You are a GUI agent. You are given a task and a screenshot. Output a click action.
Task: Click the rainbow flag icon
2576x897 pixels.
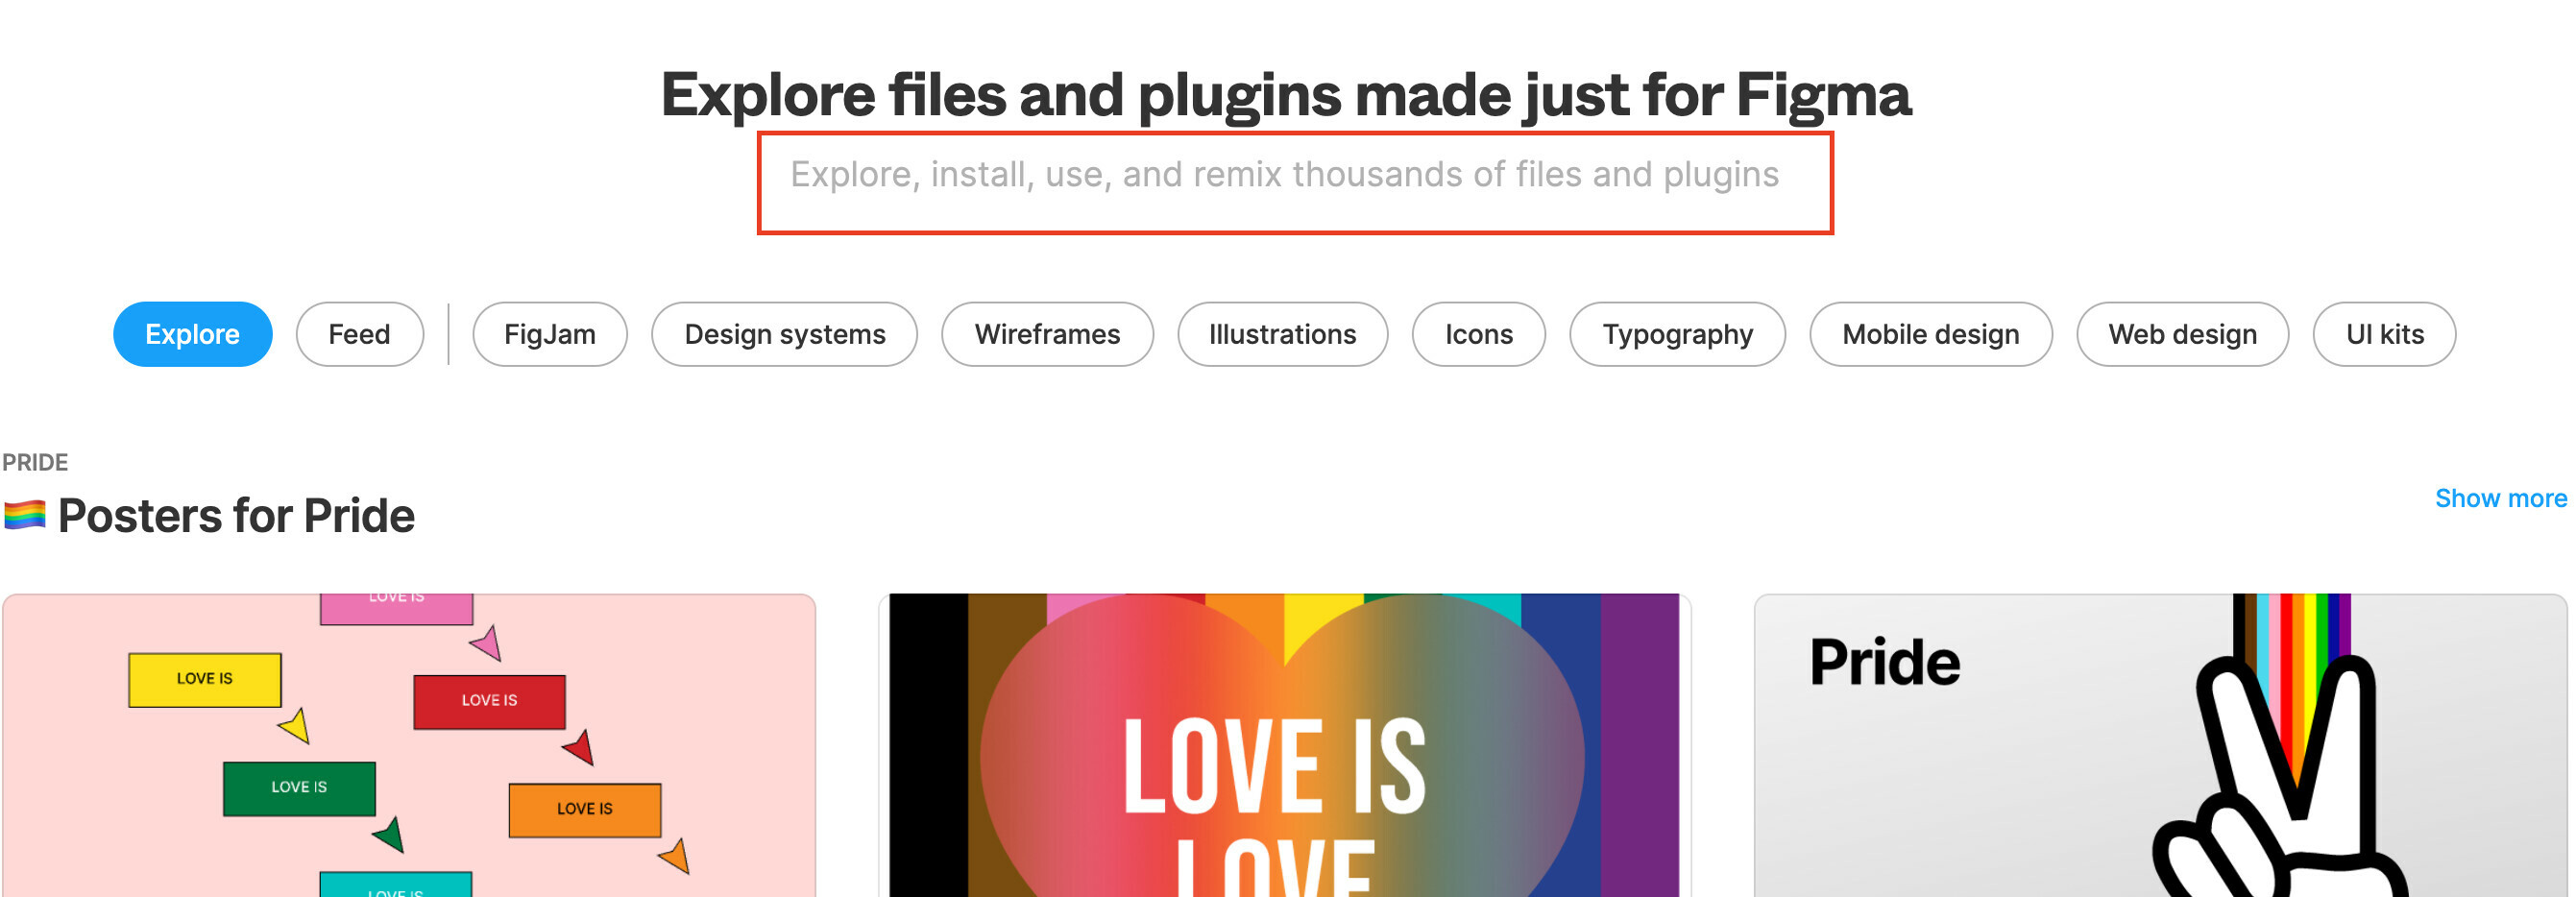click(x=25, y=515)
